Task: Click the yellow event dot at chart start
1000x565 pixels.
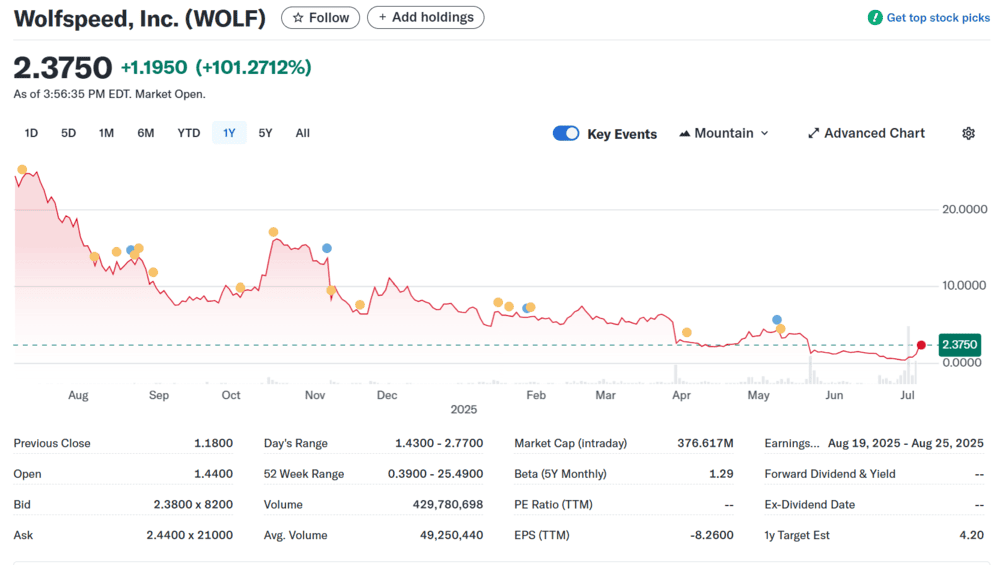Action: click(22, 170)
